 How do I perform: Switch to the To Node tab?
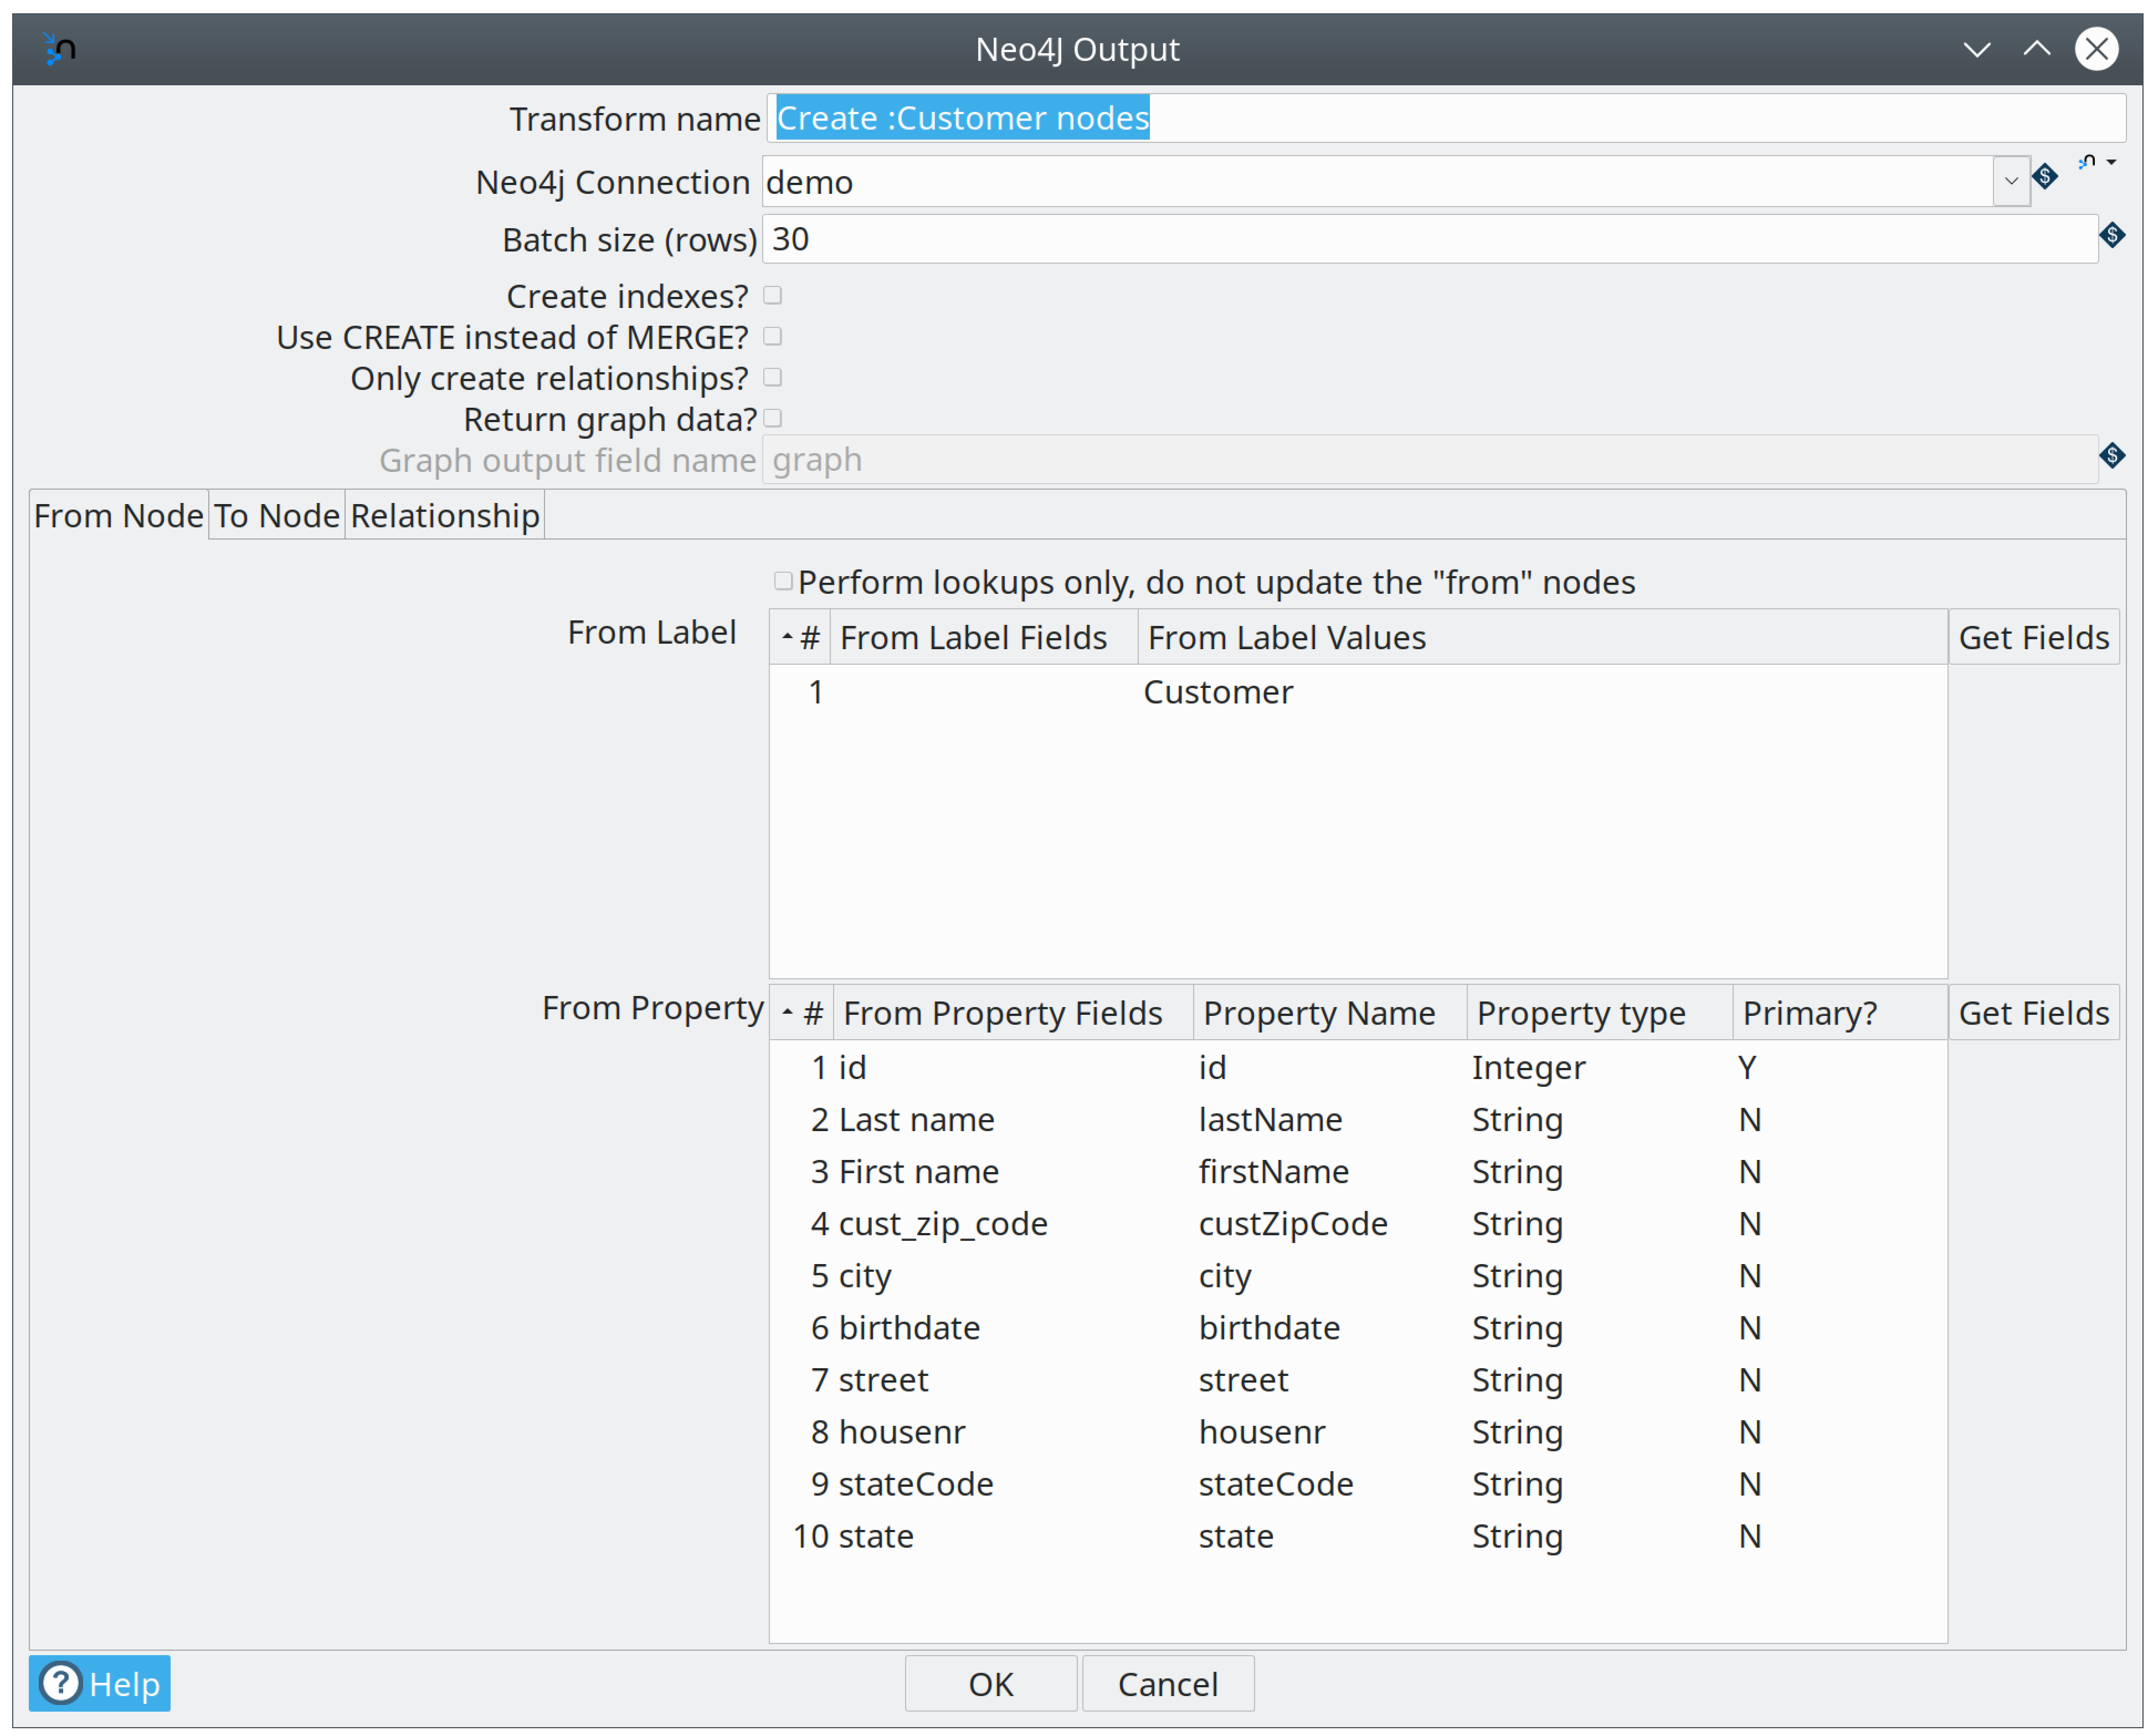tap(276, 515)
